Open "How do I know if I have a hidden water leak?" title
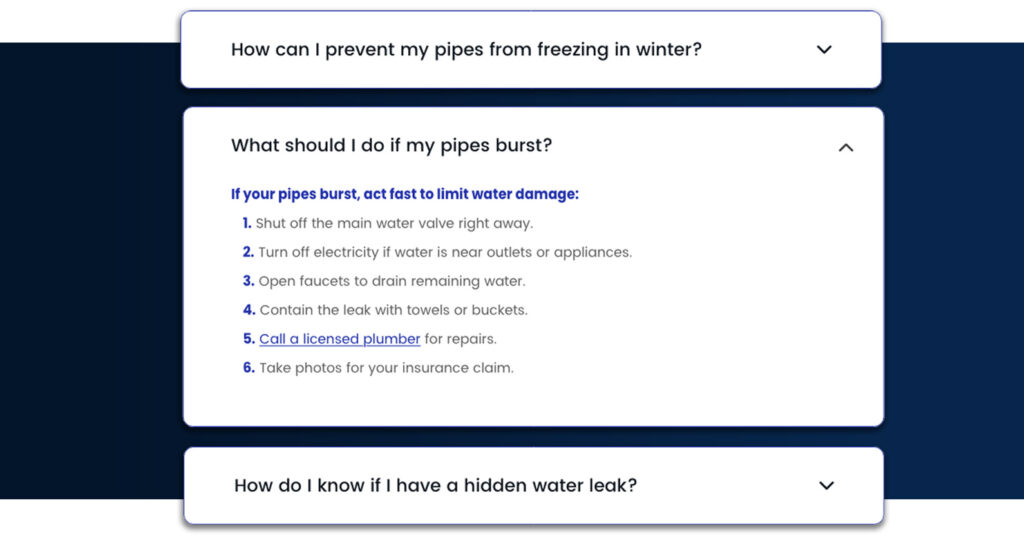1024x538 pixels. click(x=435, y=486)
